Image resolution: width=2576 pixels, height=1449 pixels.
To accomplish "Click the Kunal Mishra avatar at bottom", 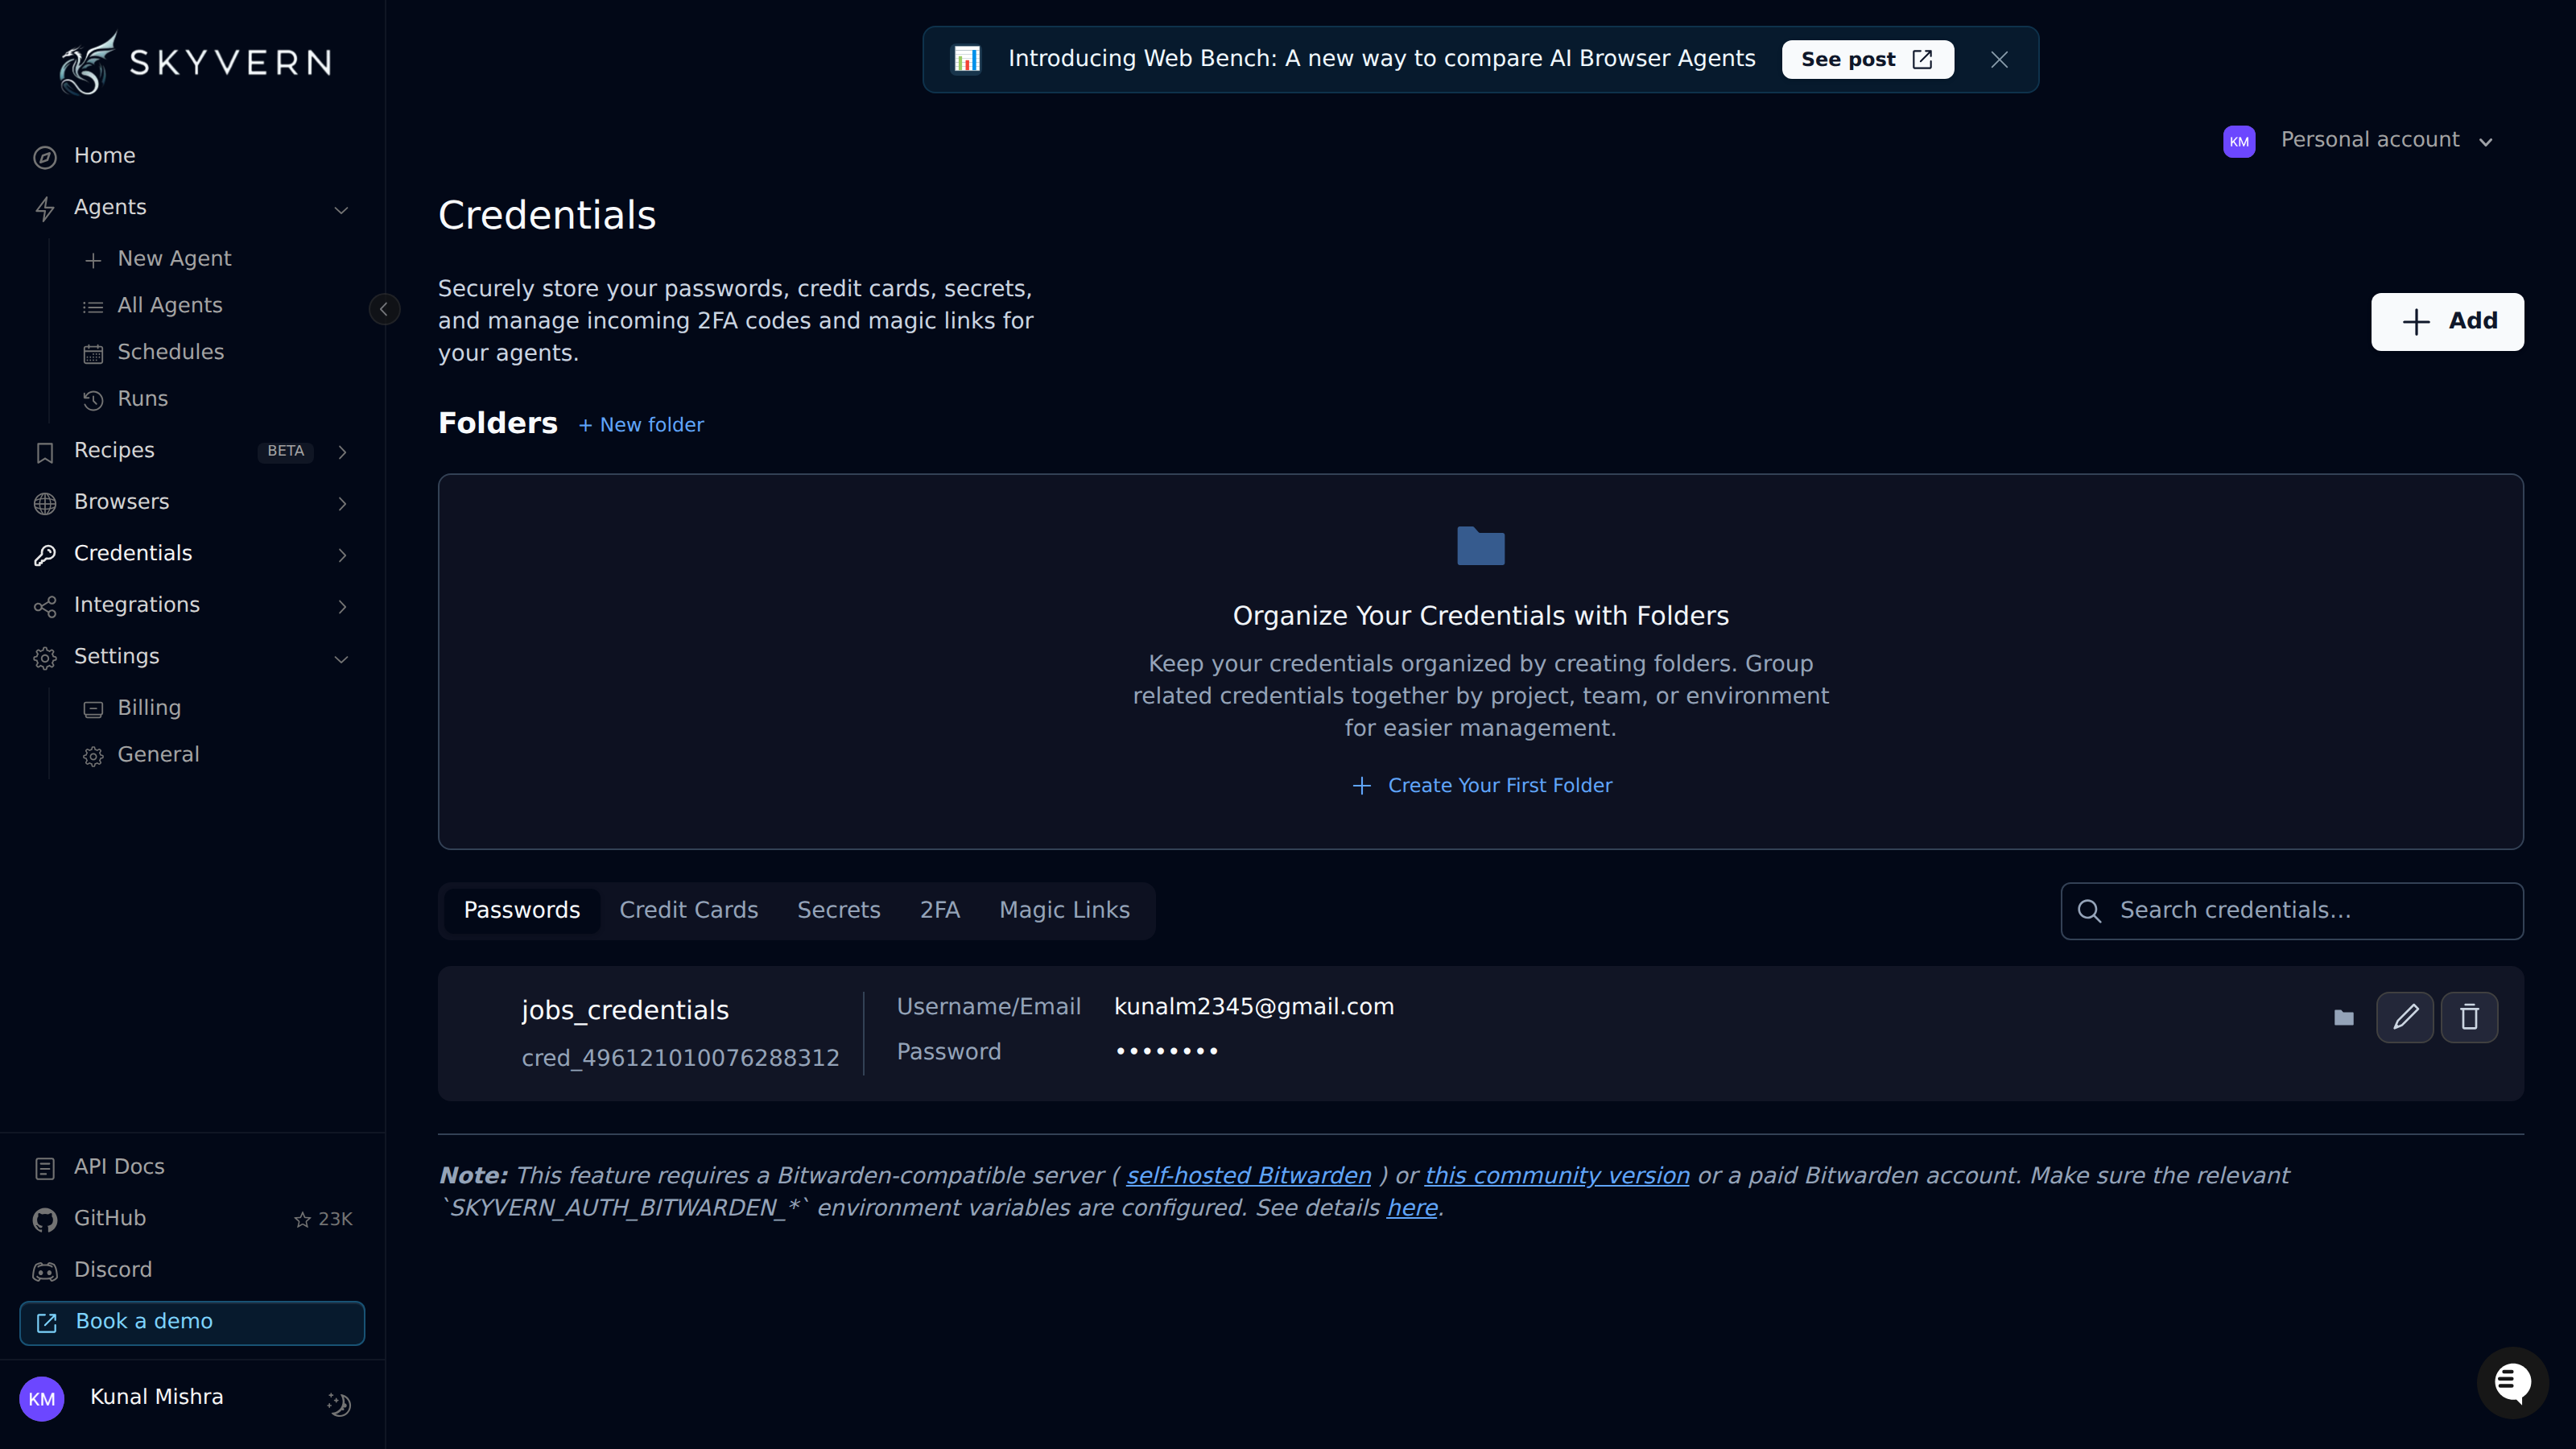I will pos(42,1399).
